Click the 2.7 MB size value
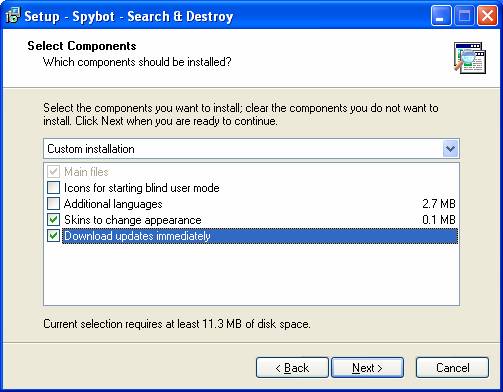Screen dimensions: 503x392 pos(439,204)
